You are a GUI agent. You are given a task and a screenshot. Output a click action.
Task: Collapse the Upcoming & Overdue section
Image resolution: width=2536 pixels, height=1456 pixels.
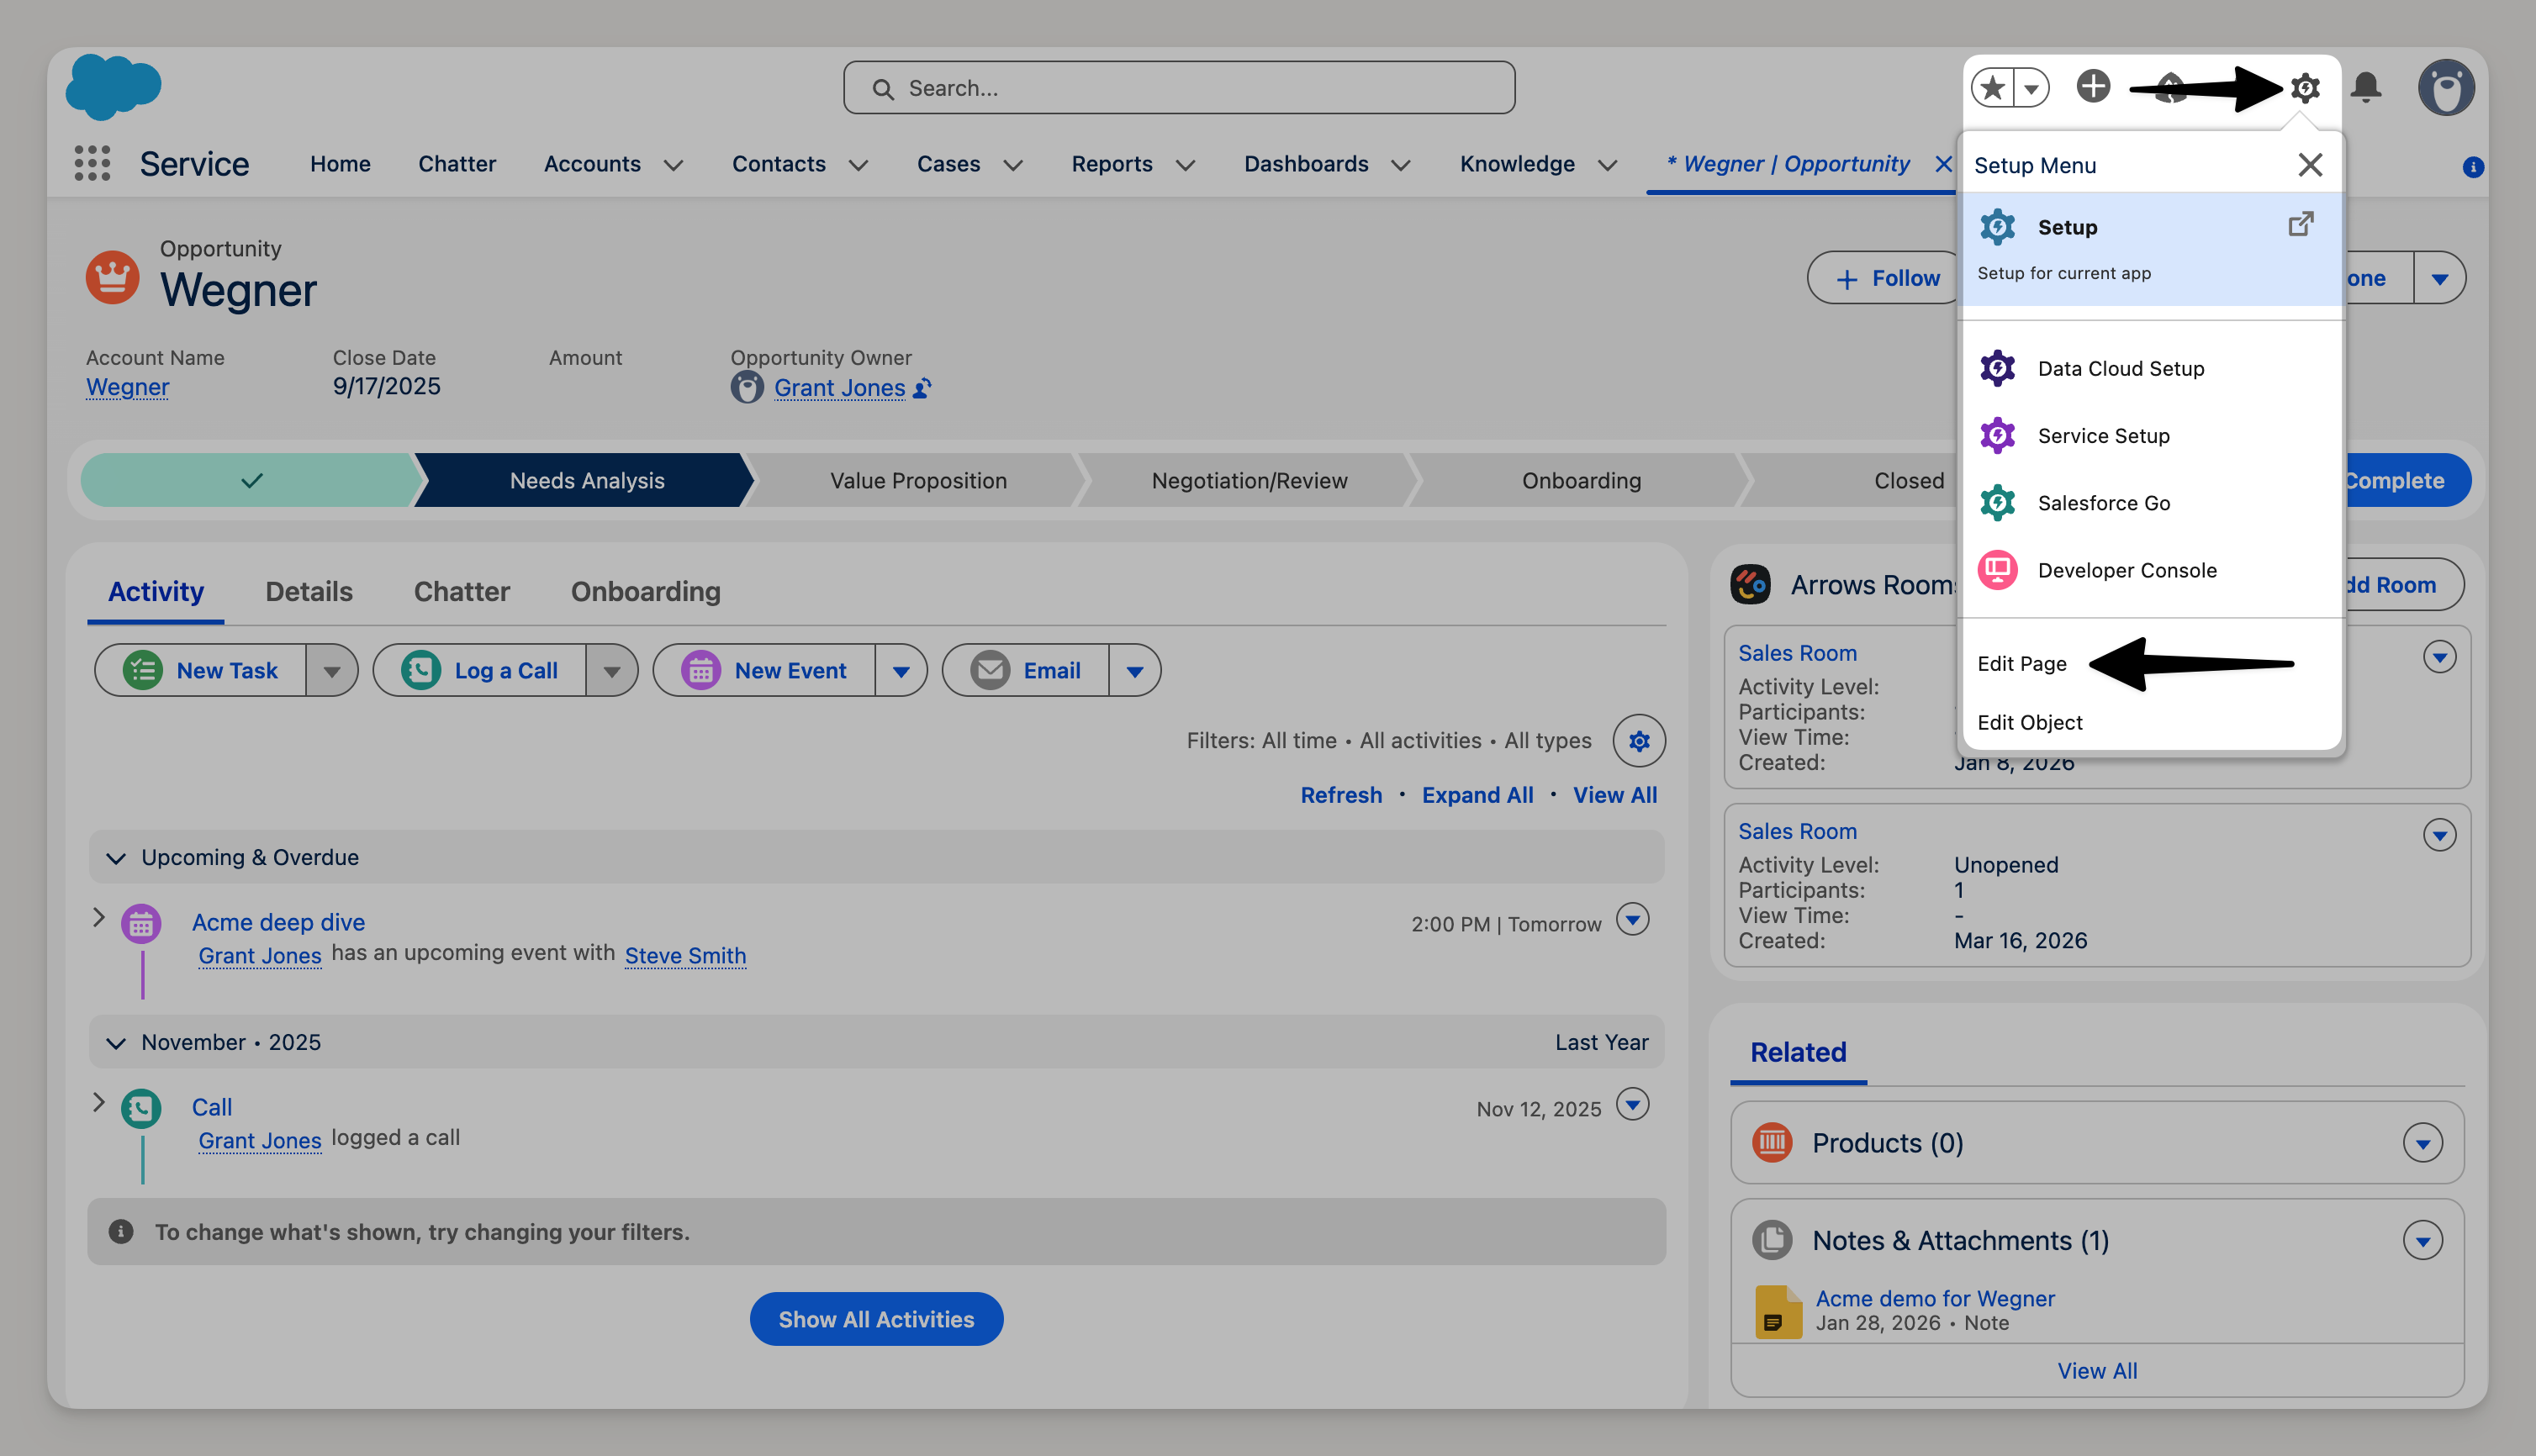point(116,858)
